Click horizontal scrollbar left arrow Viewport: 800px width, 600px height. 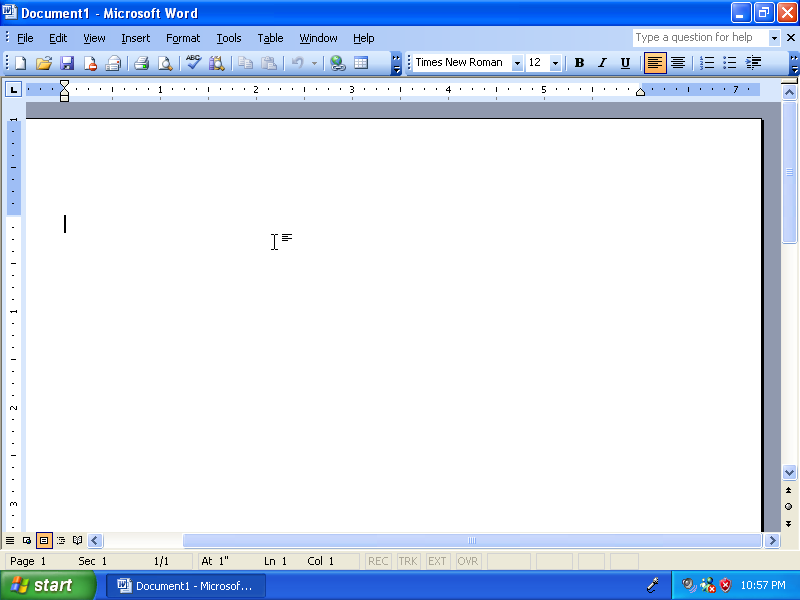(95, 540)
